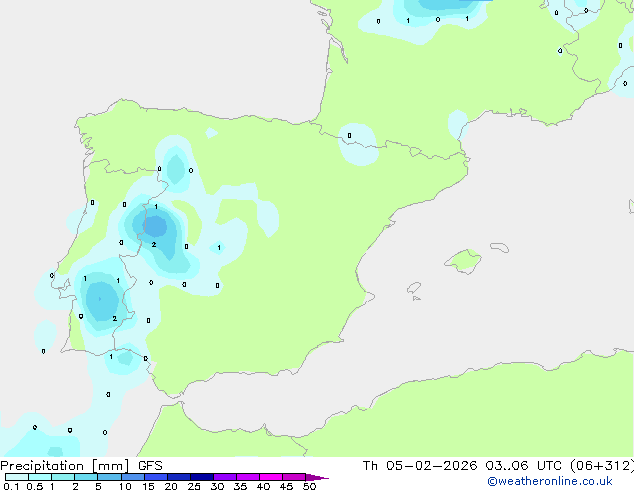Click the purple swatch between 30 and 35

coord(225,477)
